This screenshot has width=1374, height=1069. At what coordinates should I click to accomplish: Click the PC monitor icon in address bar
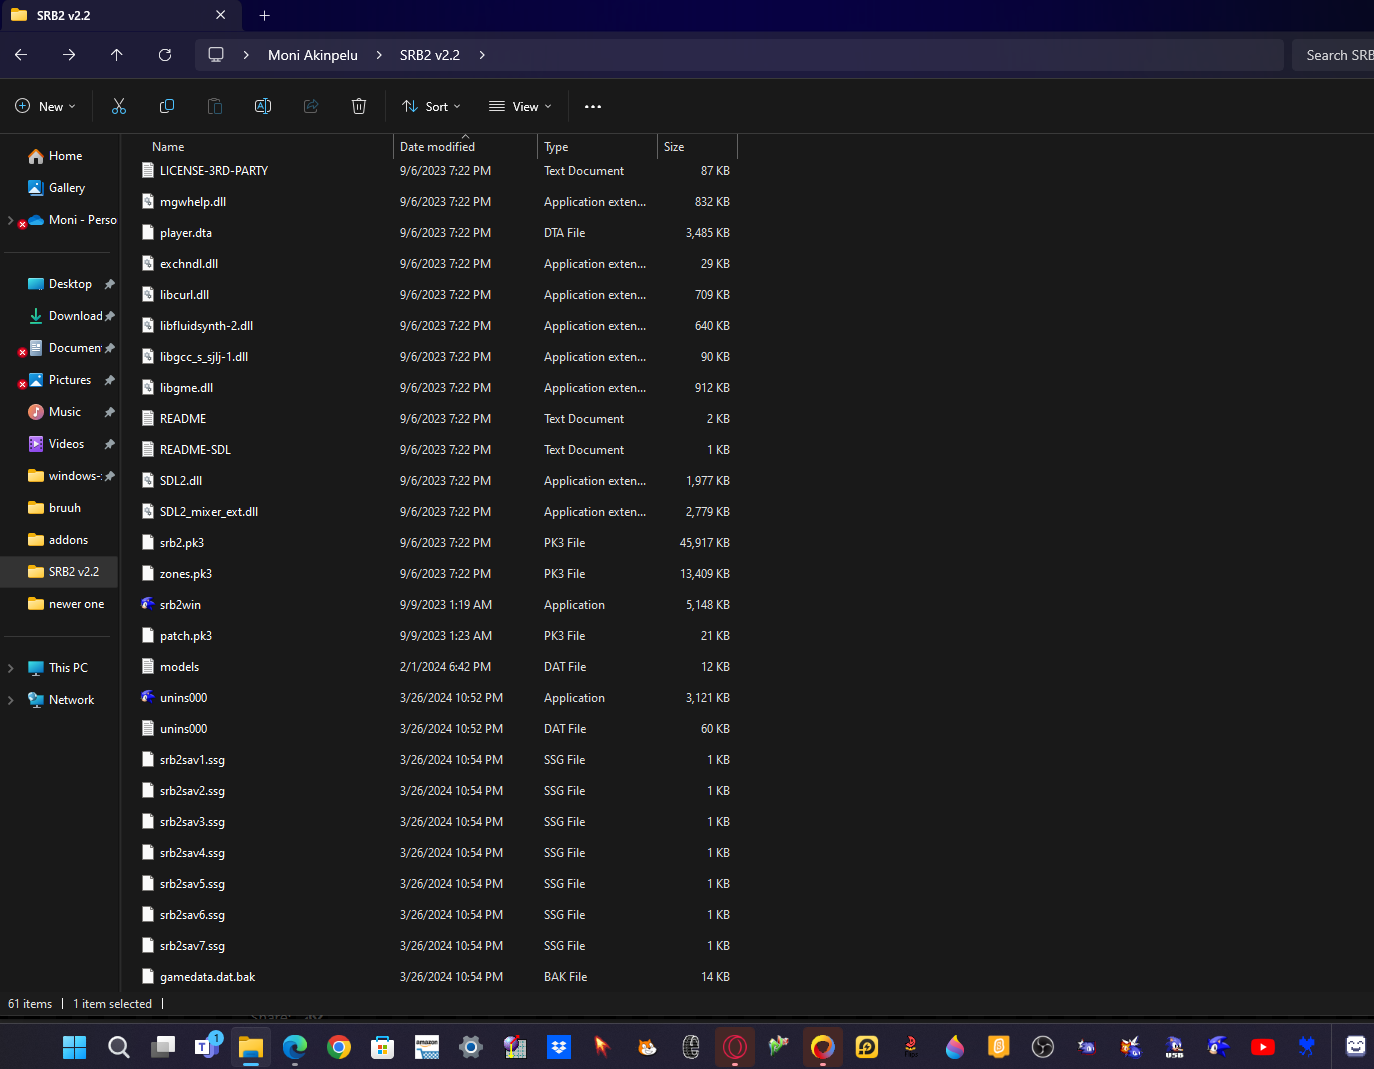pos(216,55)
